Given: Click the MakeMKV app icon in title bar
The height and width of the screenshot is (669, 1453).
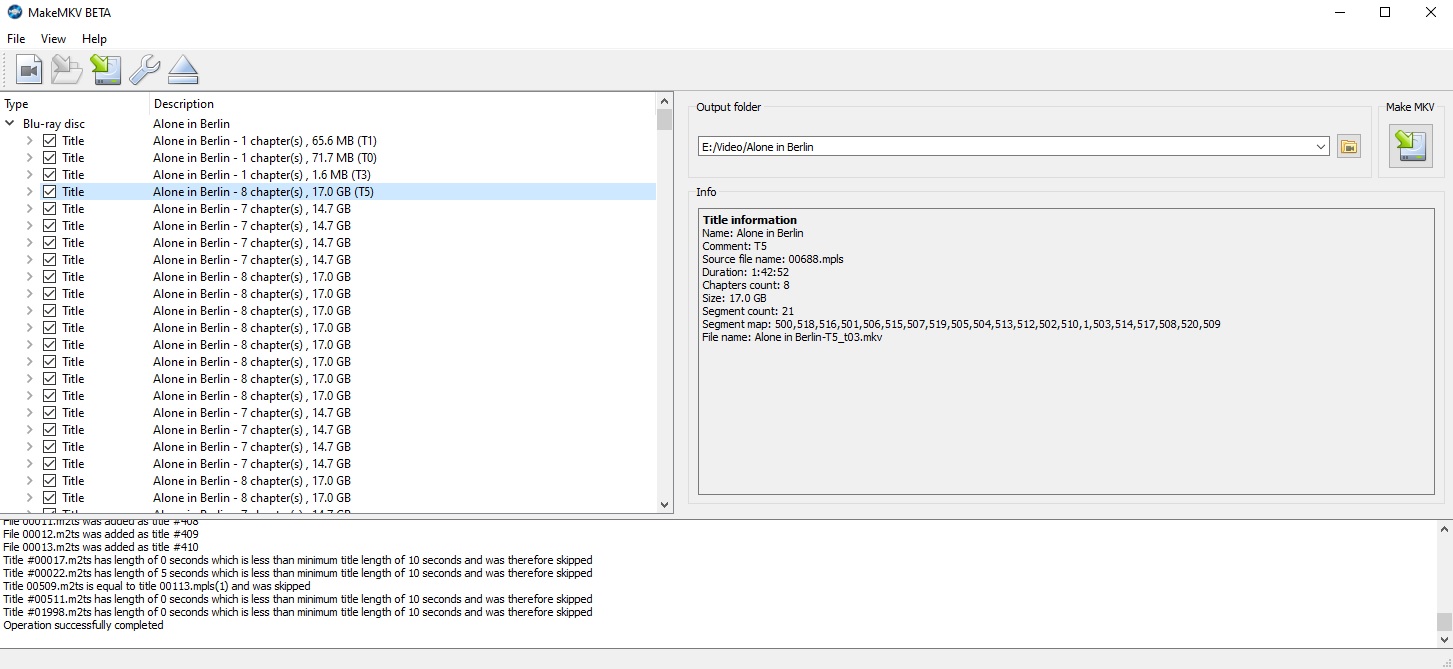Looking at the screenshot, I should pos(15,13).
